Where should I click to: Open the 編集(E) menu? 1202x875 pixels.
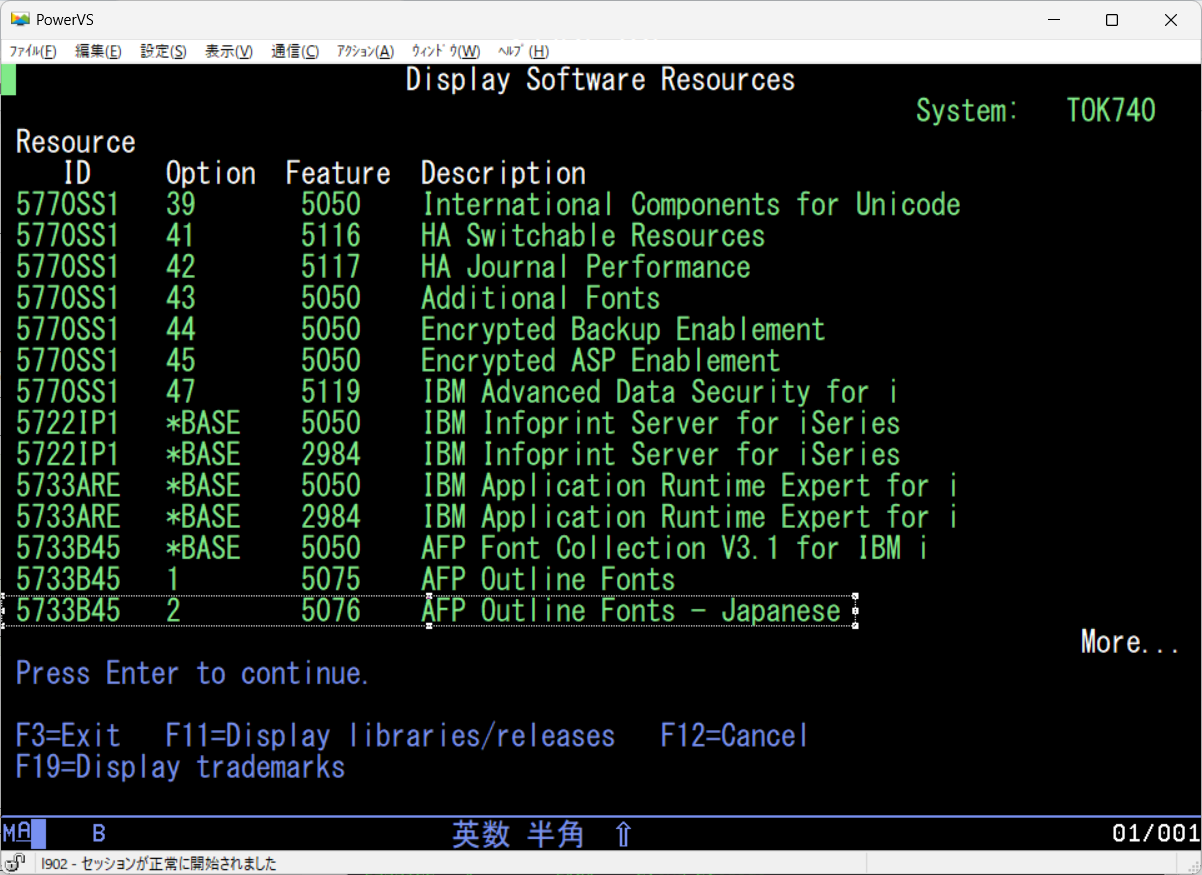[98, 52]
